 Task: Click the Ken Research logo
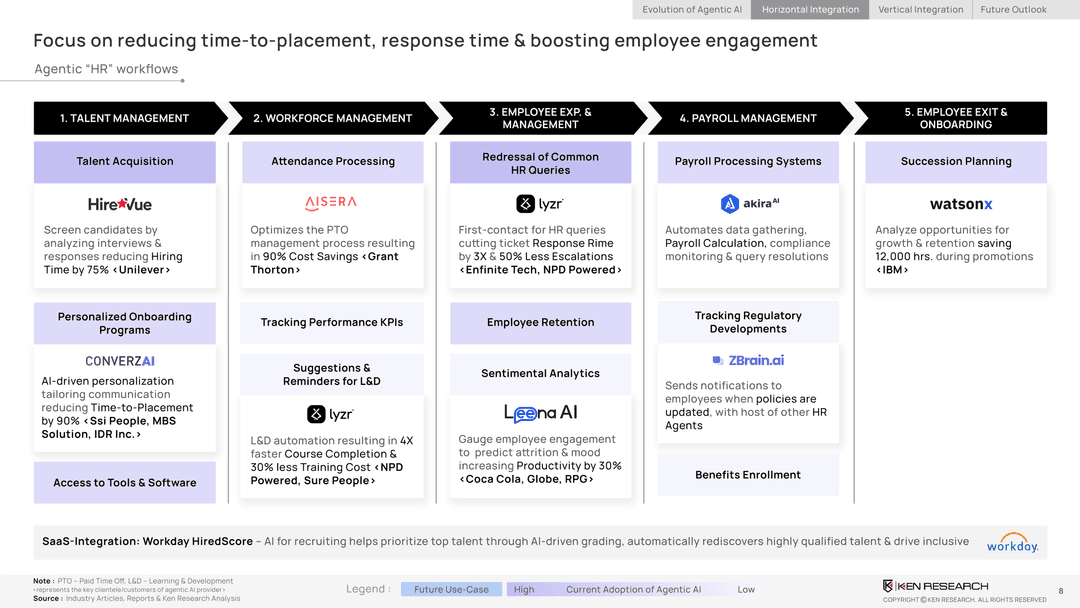tap(935, 586)
